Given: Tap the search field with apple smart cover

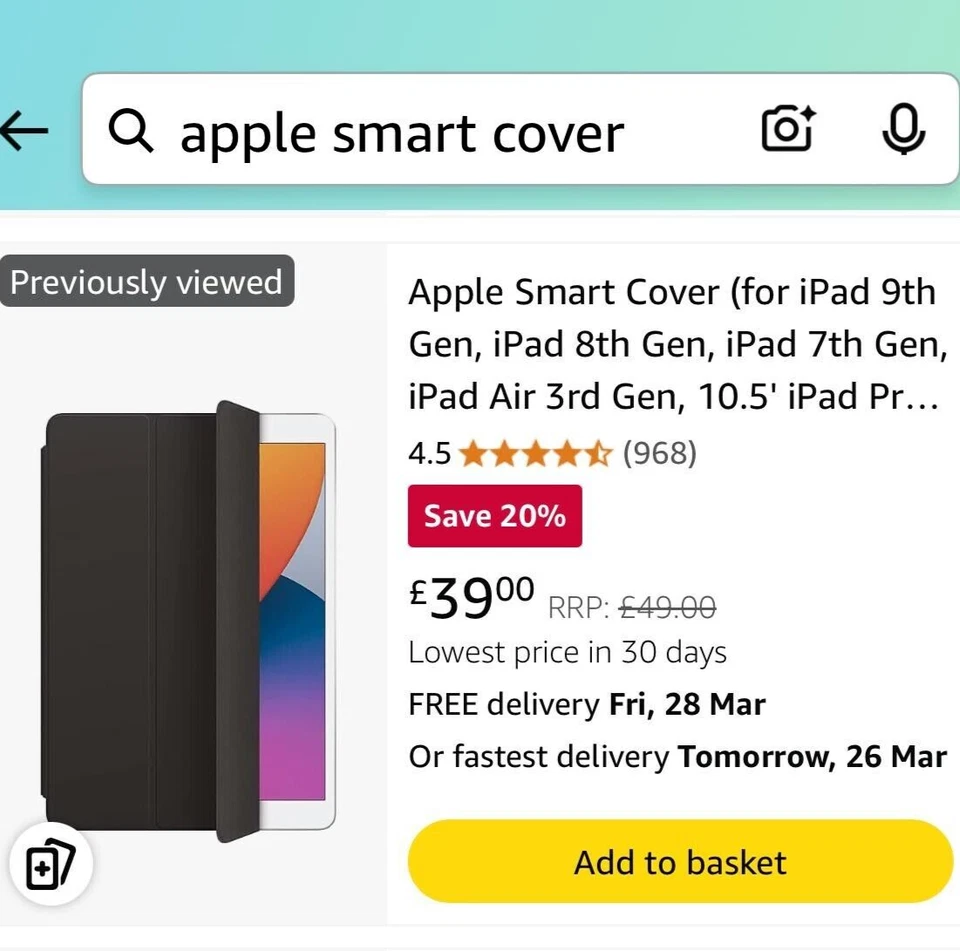Looking at the screenshot, I should [x=400, y=133].
